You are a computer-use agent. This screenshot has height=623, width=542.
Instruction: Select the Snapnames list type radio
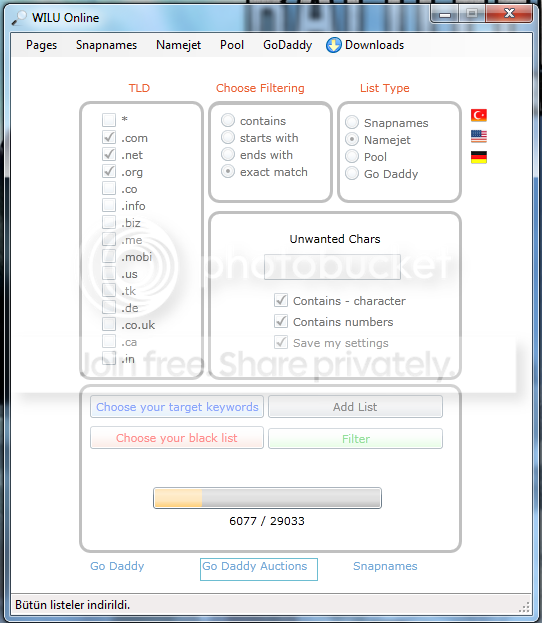pyautogui.click(x=352, y=122)
